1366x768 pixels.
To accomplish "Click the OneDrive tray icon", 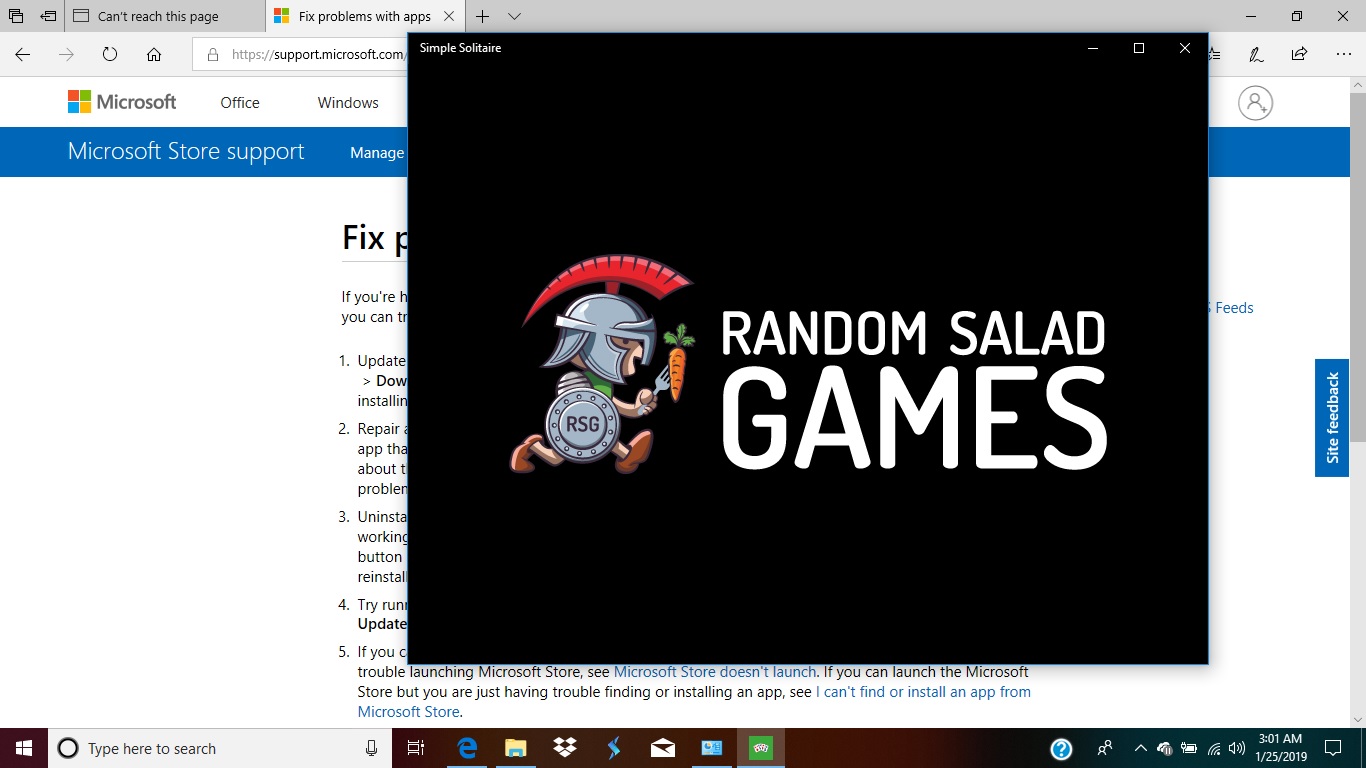I will point(1165,748).
